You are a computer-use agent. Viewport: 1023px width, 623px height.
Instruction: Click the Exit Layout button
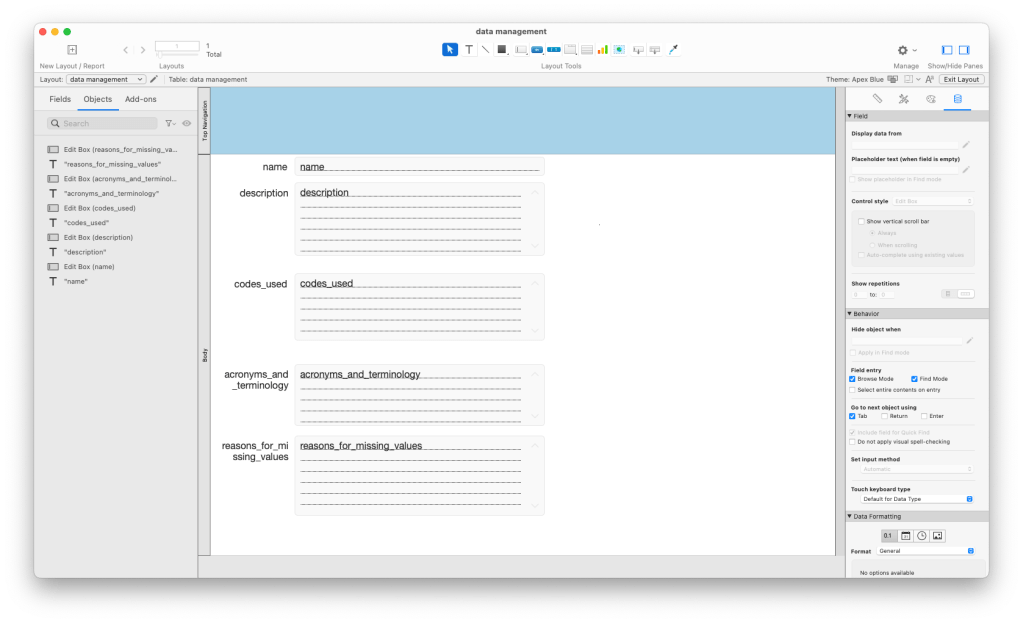[961, 79]
